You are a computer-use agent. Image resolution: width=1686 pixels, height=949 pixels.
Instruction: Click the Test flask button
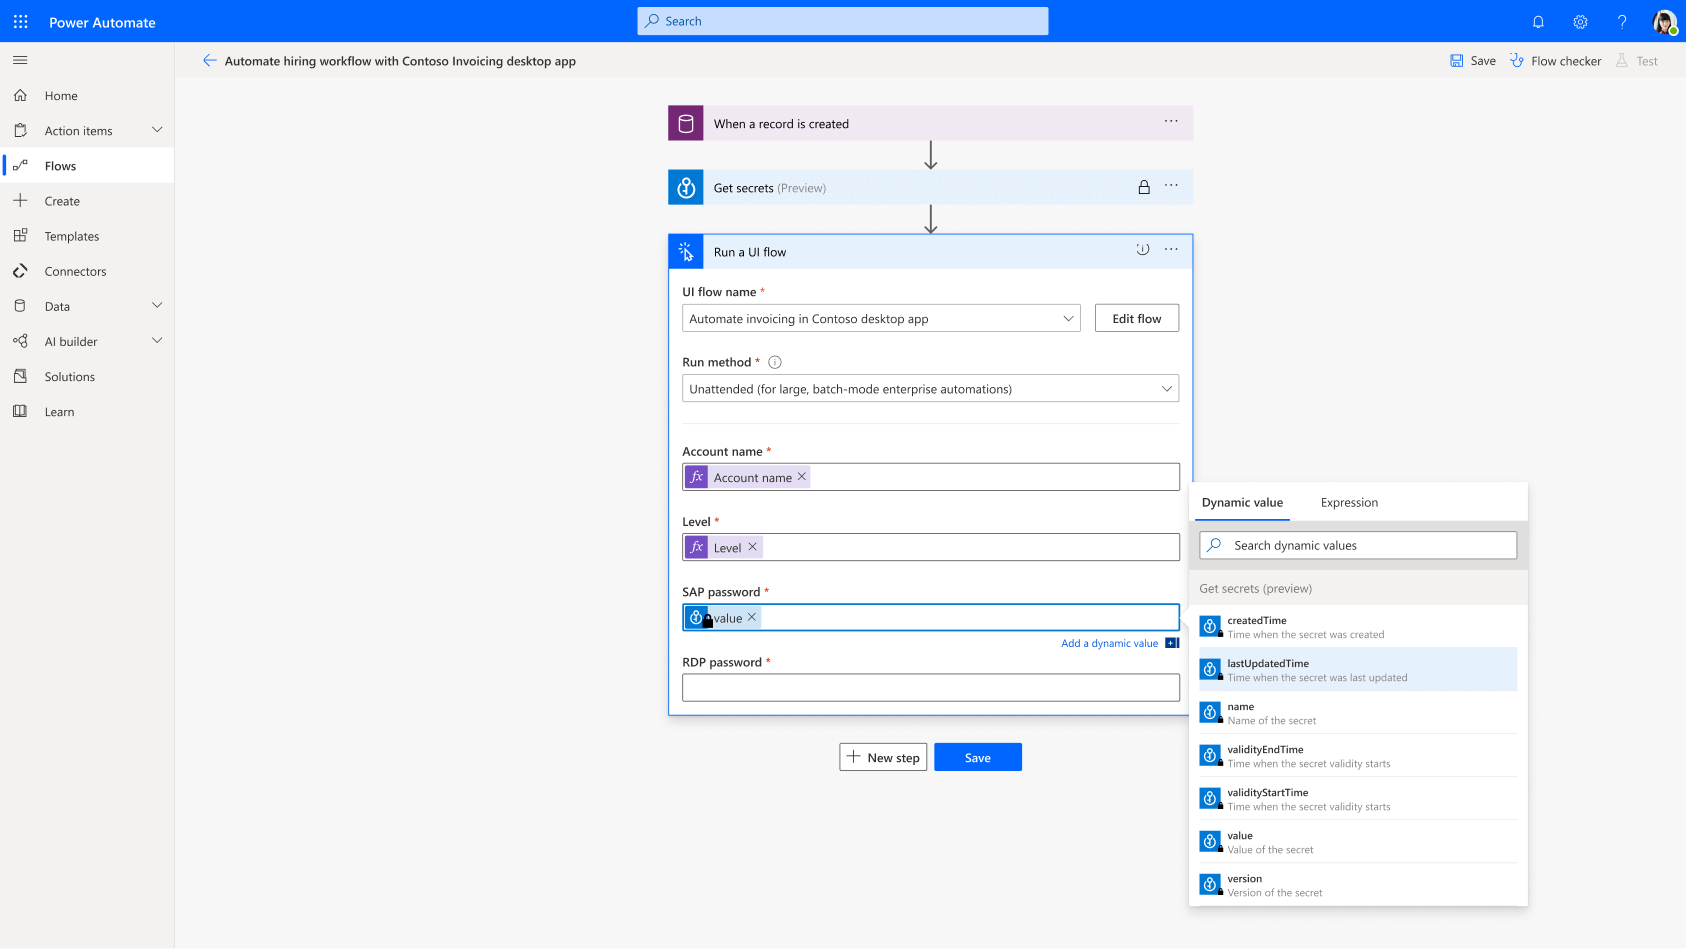1636,61
